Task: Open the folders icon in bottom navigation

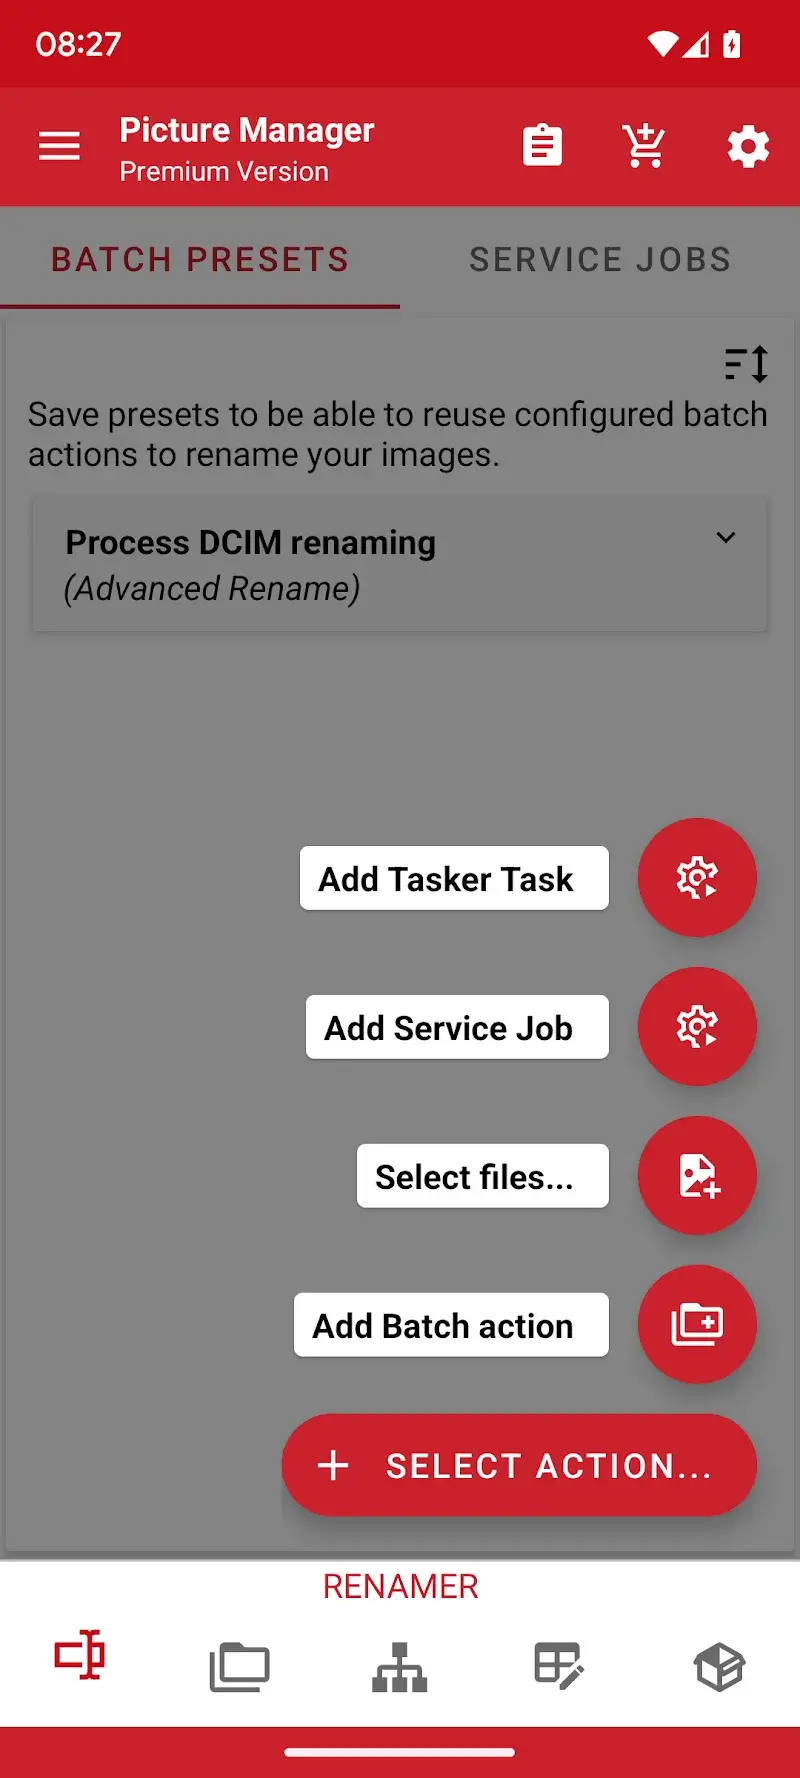Action: (x=239, y=1667)
